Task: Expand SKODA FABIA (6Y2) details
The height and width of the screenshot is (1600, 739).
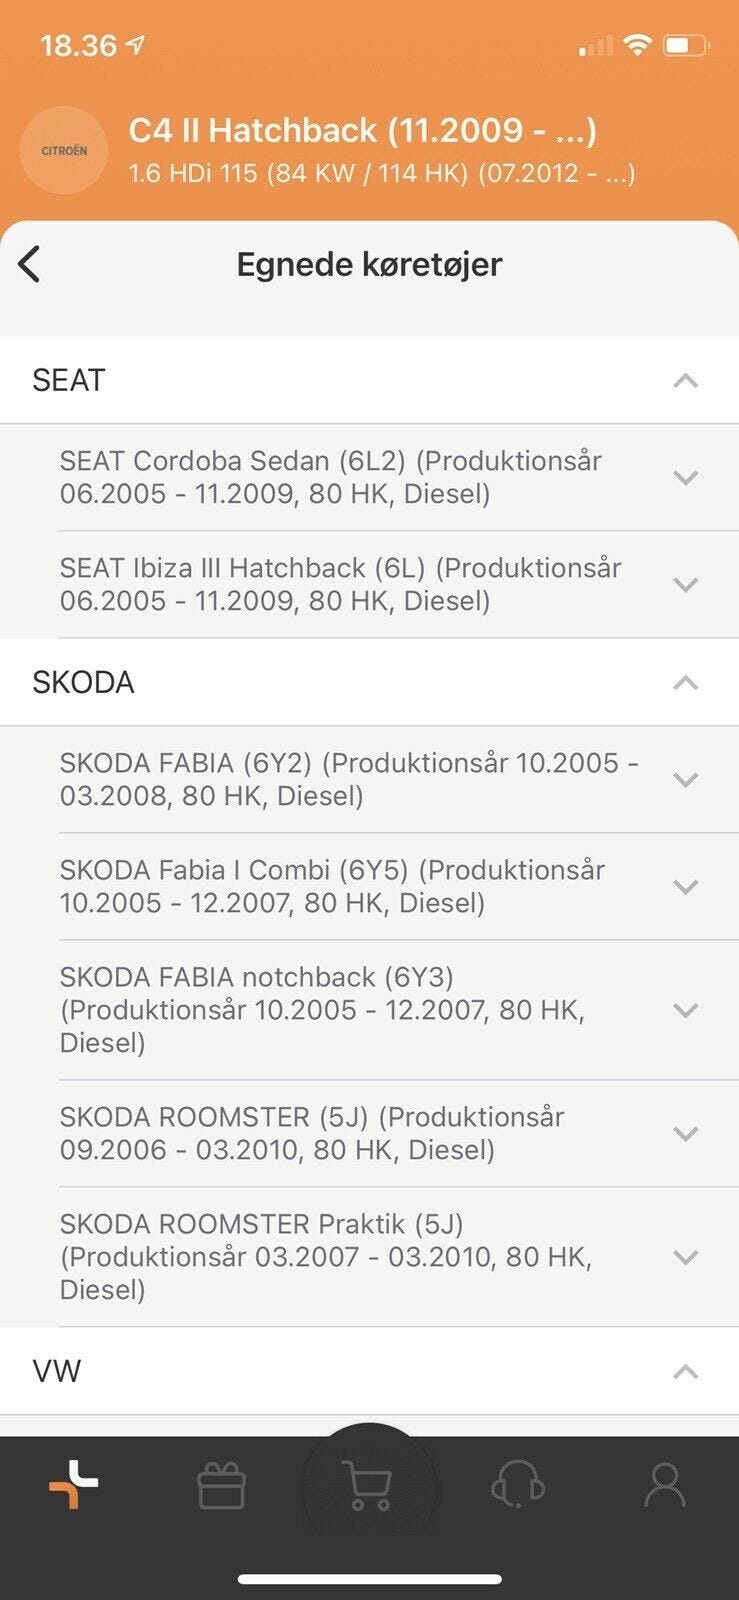Action: 685,780
